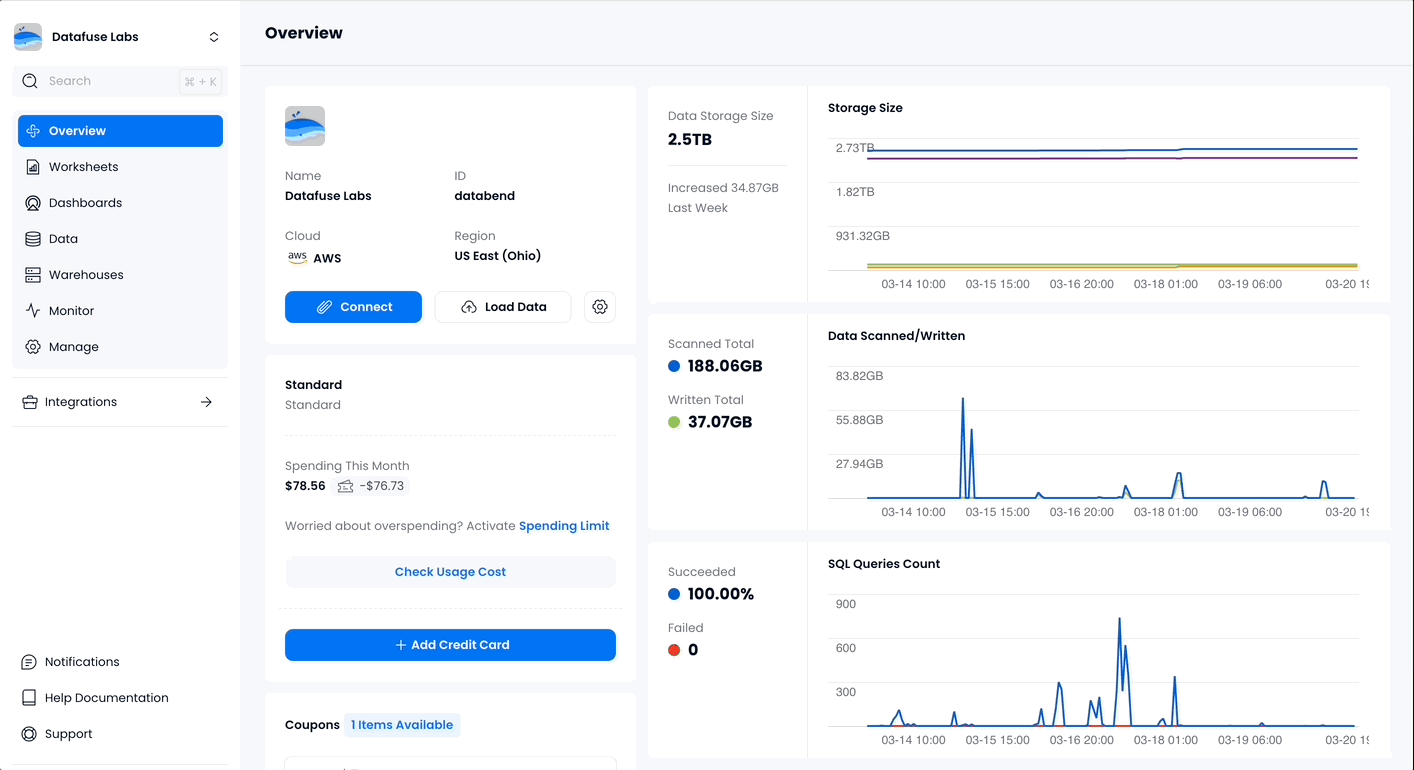Open the Monitor page
Viewport: 1414px width, 770px height.
[x=120, y=311]
